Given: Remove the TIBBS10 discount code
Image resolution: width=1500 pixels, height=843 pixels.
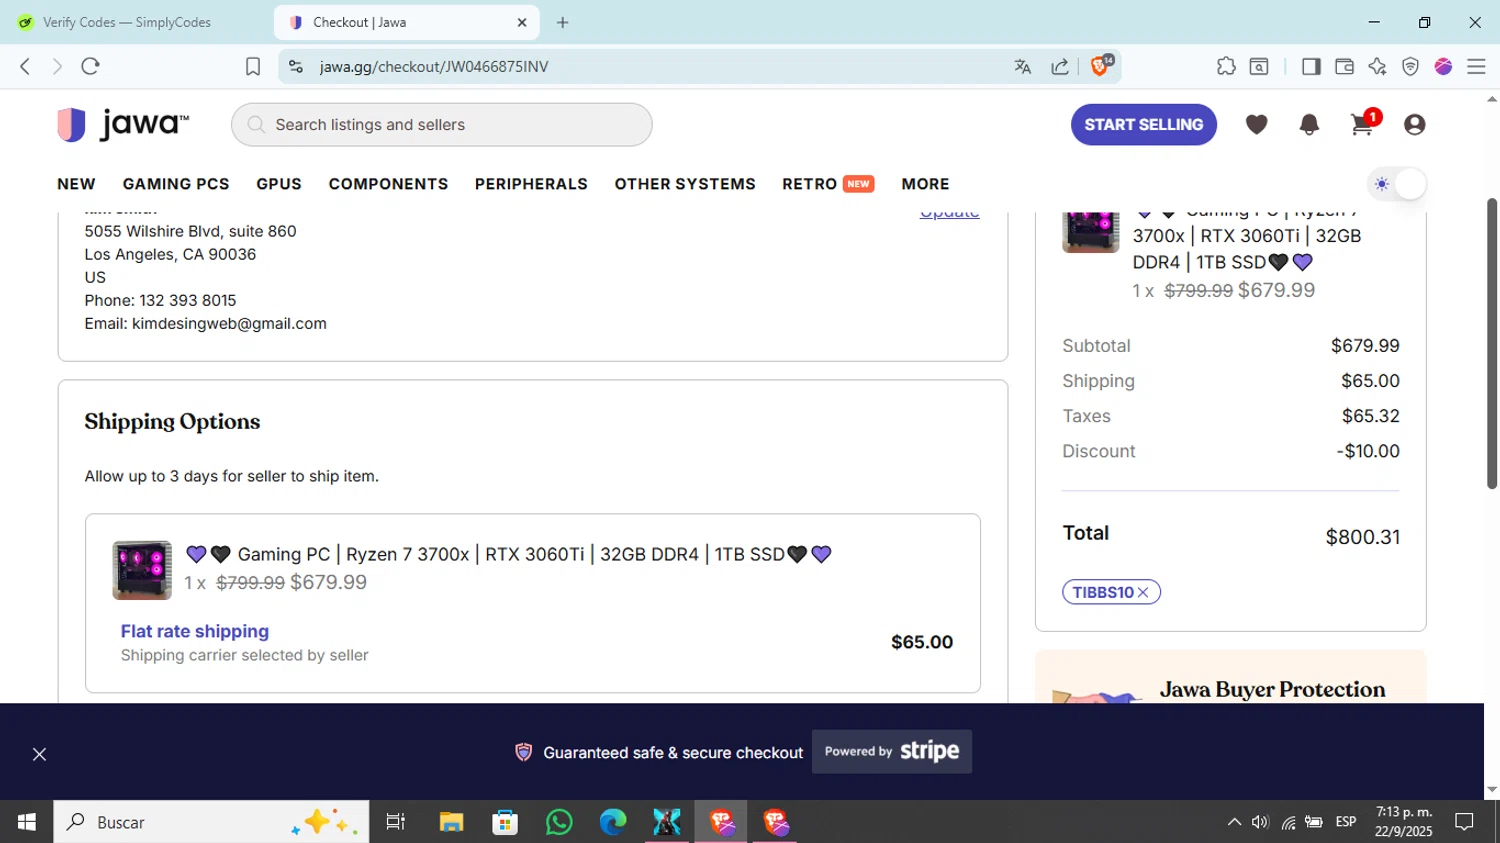Looking at the screenshot, I should pyautogui.click(x=1143, y=592).
